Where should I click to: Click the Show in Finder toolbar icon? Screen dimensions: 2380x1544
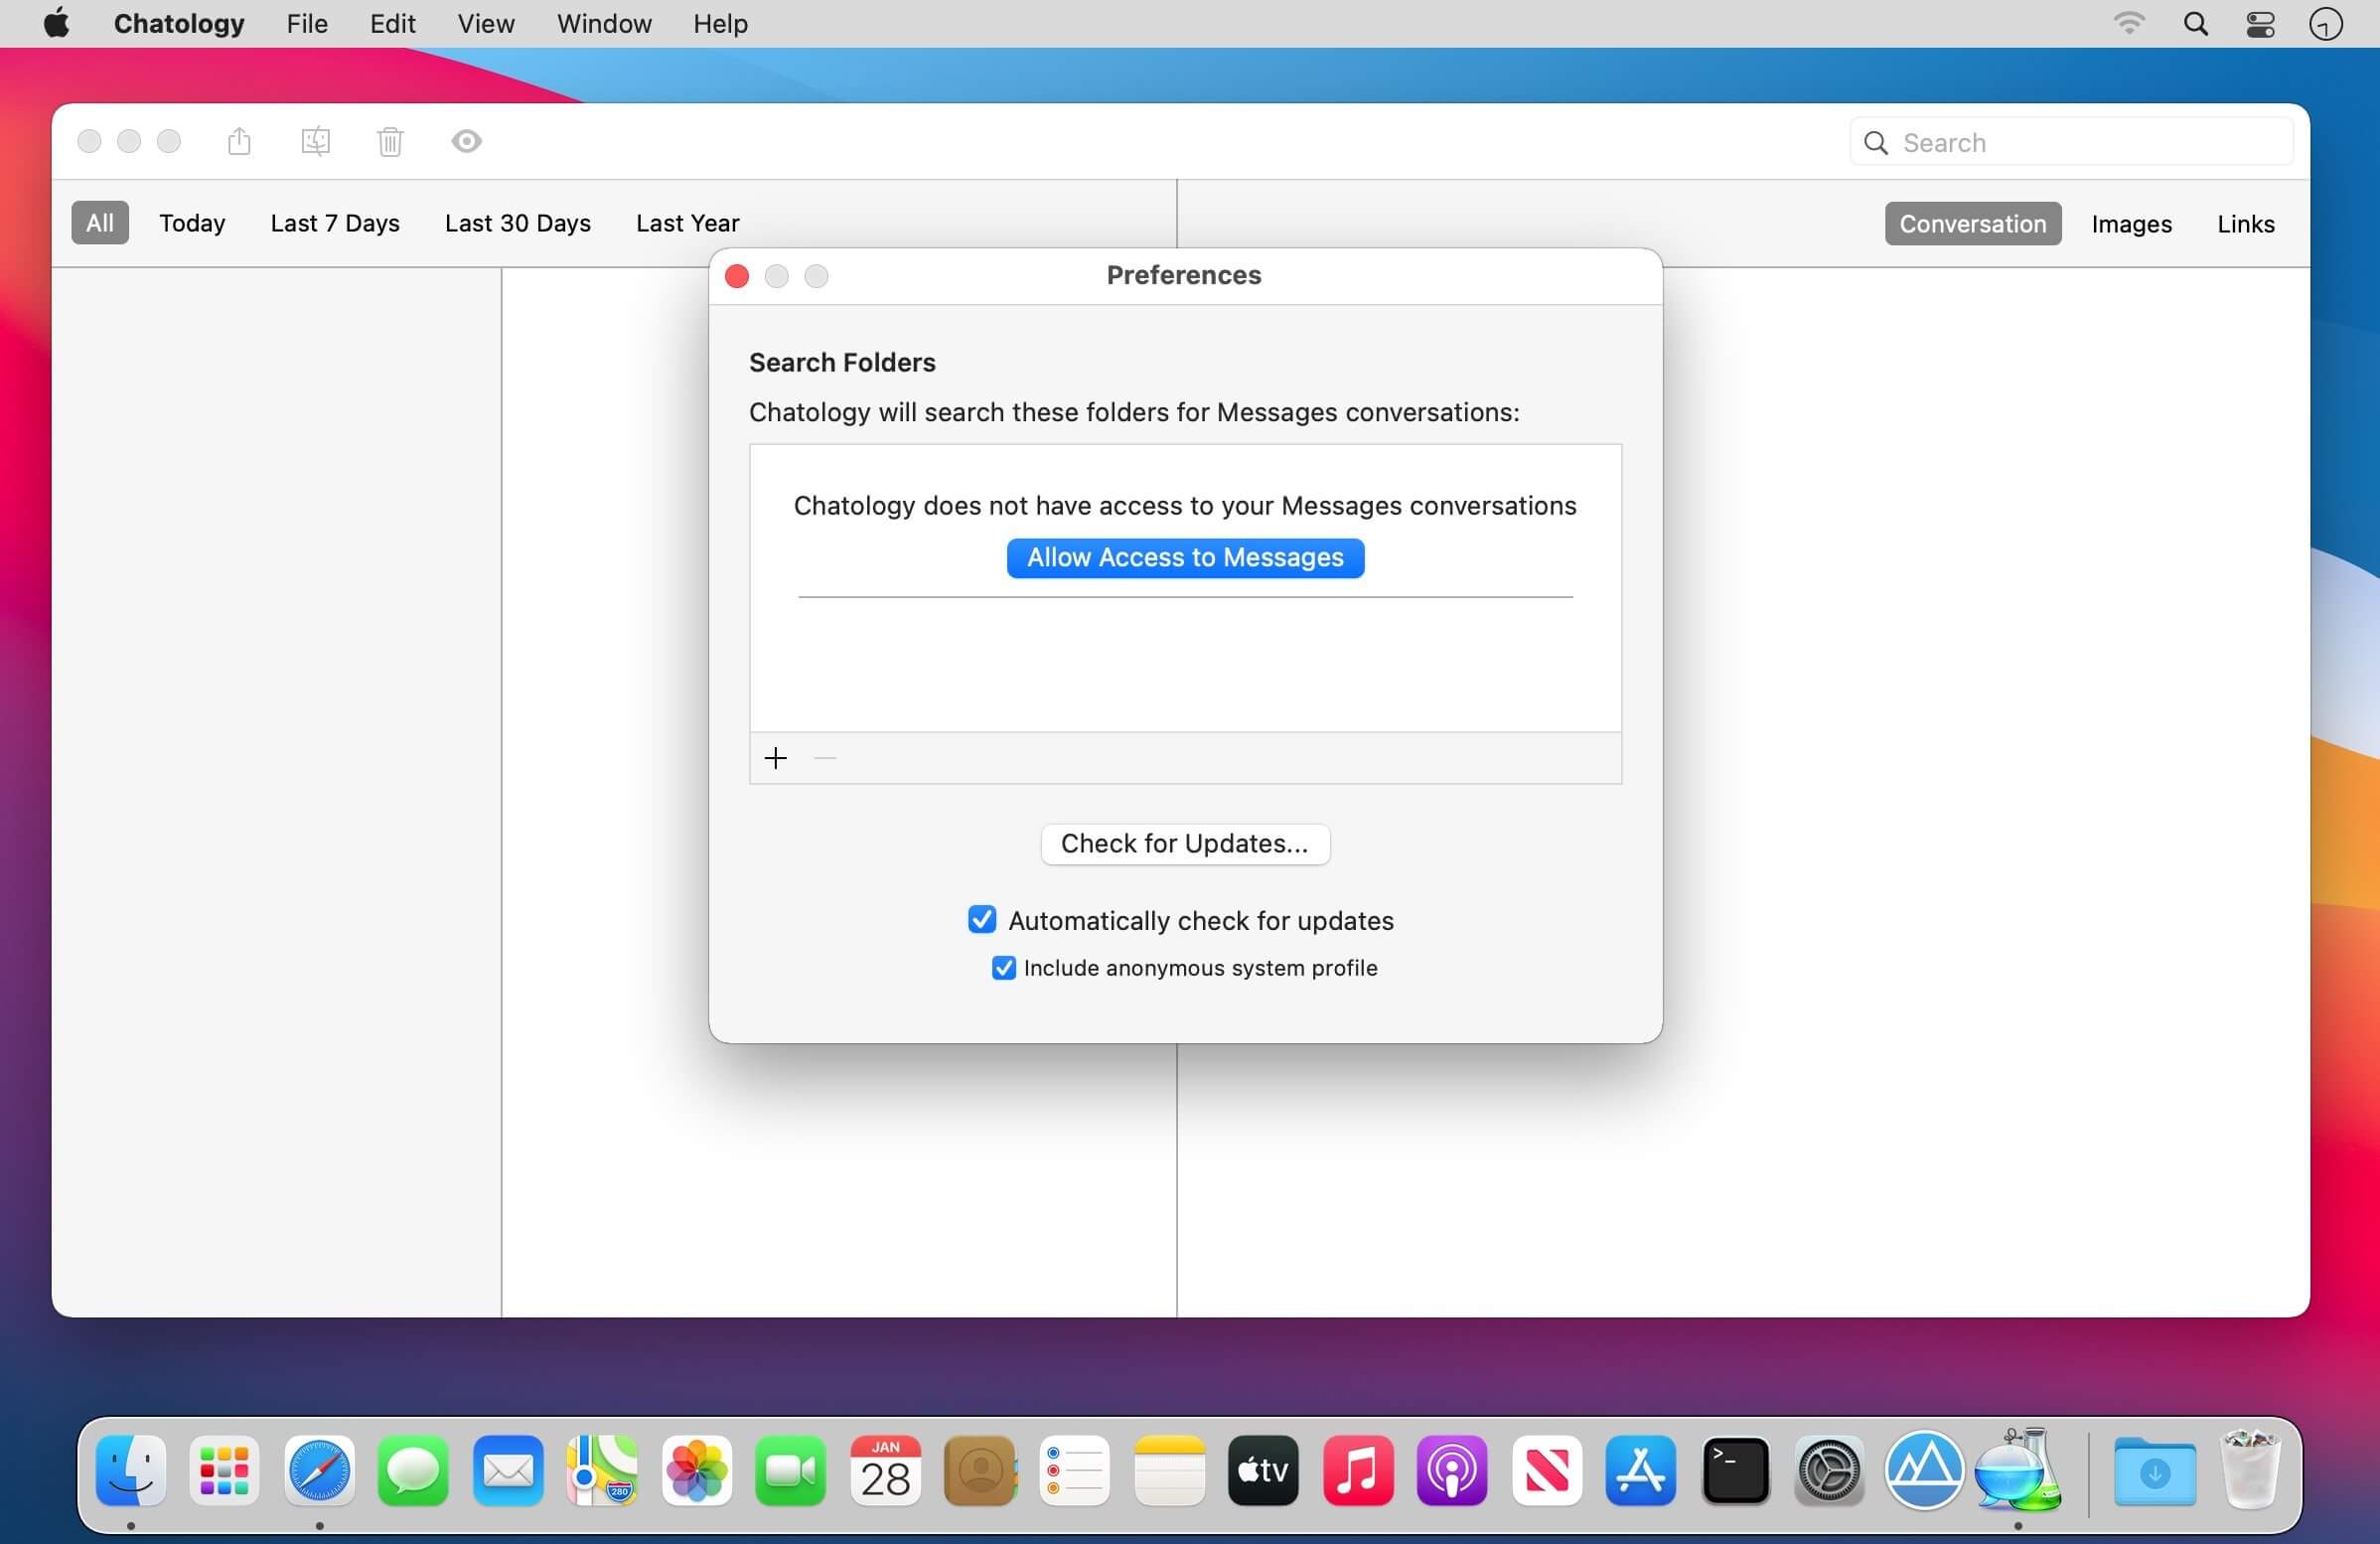315,141
